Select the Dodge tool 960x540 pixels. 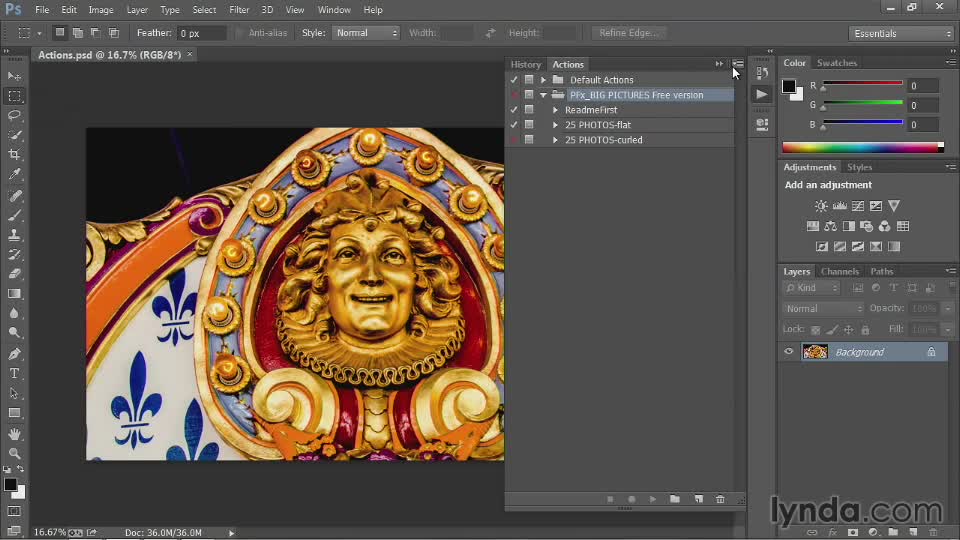[14, 333]
